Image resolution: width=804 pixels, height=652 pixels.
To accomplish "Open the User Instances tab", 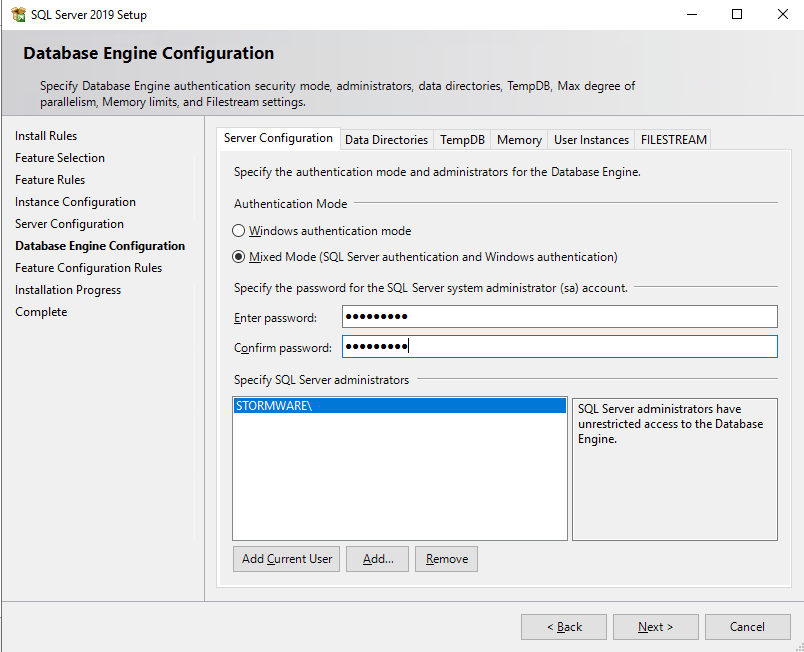I will pyautogui.click(x=591, y=140).
